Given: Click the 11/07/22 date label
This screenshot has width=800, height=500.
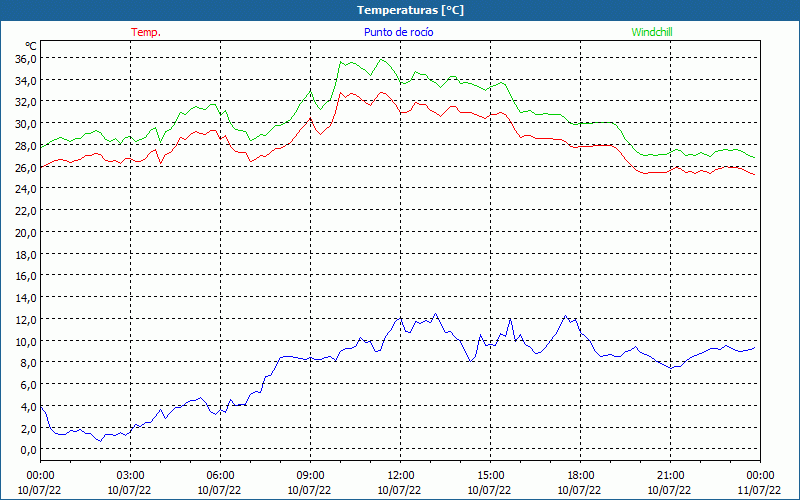Looking at the screenshot, I should coord(759,490).
